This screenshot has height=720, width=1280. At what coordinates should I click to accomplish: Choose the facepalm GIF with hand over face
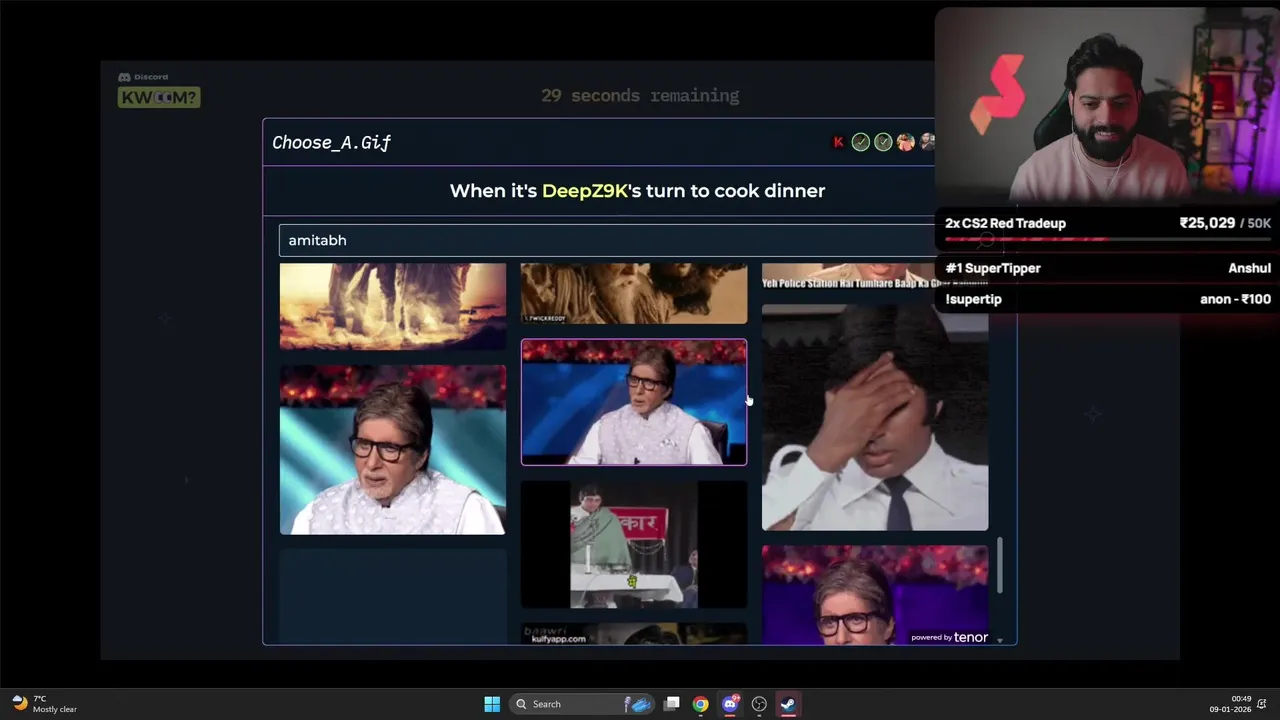(875, 417)
